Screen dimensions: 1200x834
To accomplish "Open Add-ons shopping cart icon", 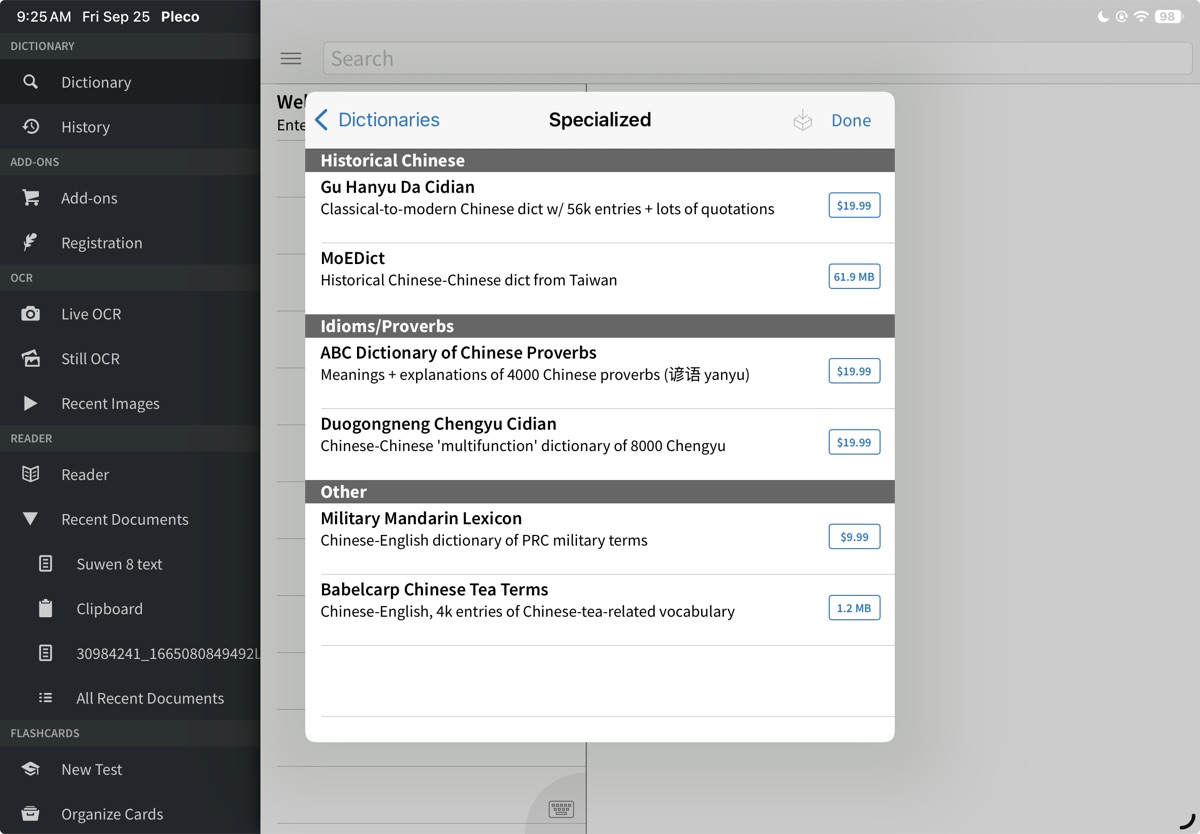I will (x=31, y=198).
